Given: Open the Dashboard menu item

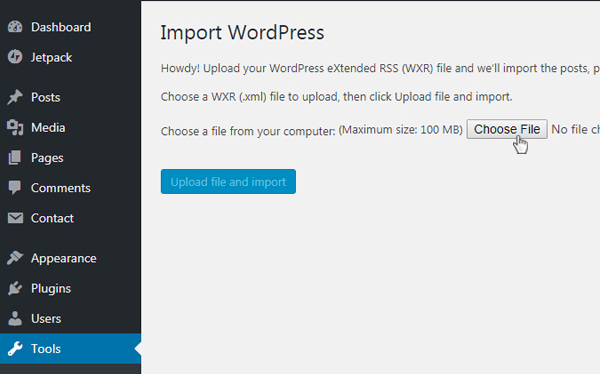Looking at the screenshot, I should [x=61, y=27].
